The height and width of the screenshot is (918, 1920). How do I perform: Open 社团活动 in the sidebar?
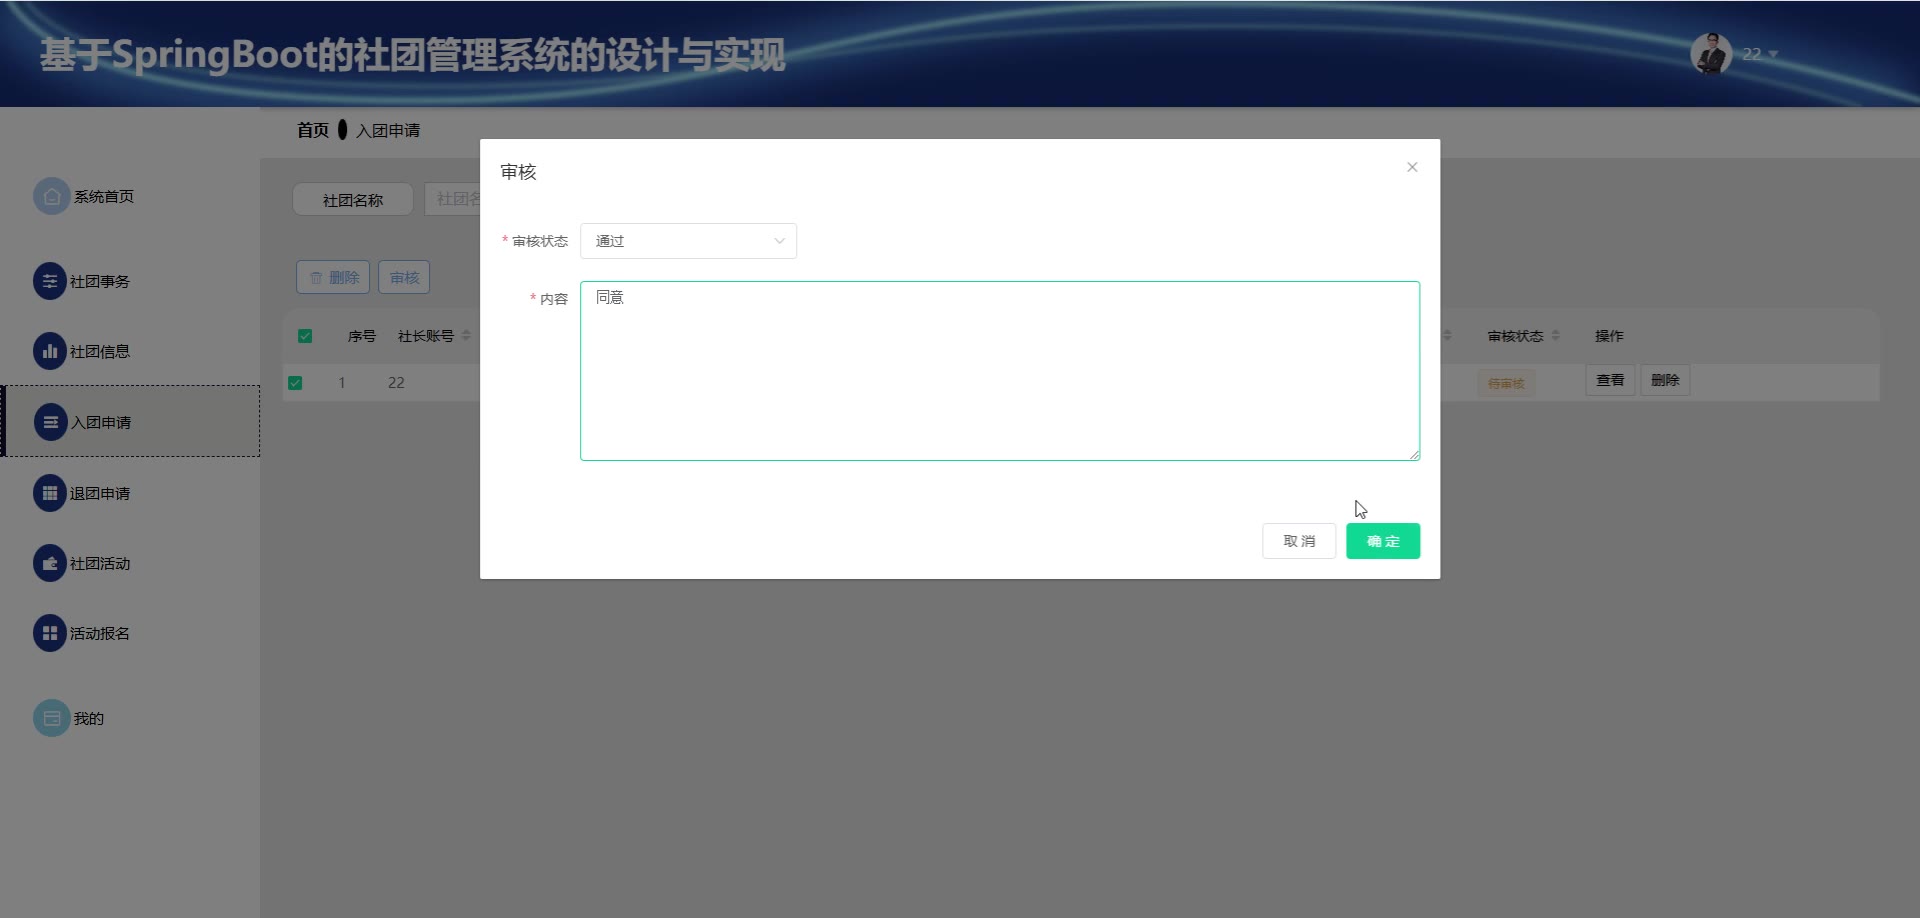pyautogui.click(x=100, y=564)
